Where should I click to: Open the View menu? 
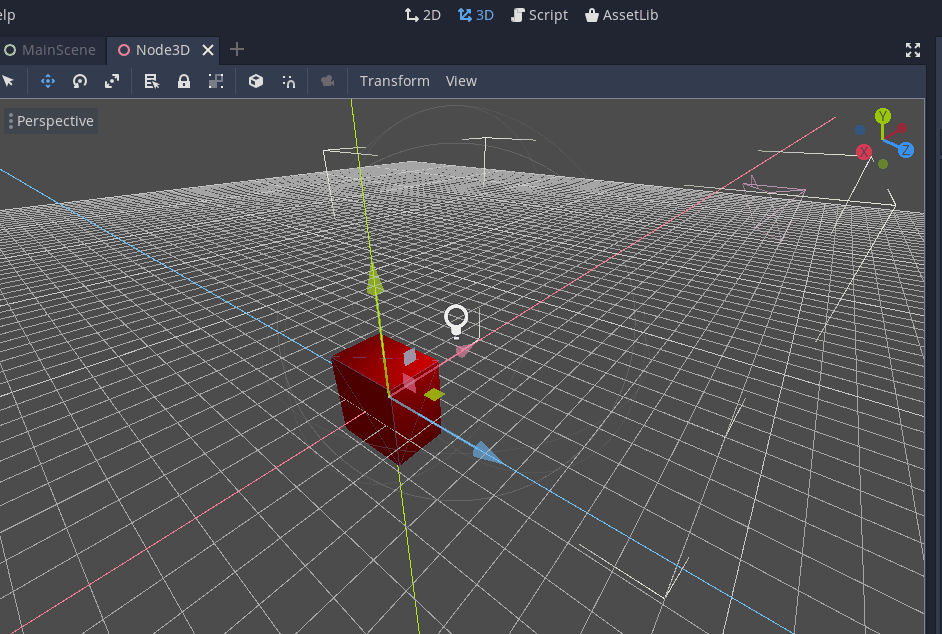[x=461, y=81]
